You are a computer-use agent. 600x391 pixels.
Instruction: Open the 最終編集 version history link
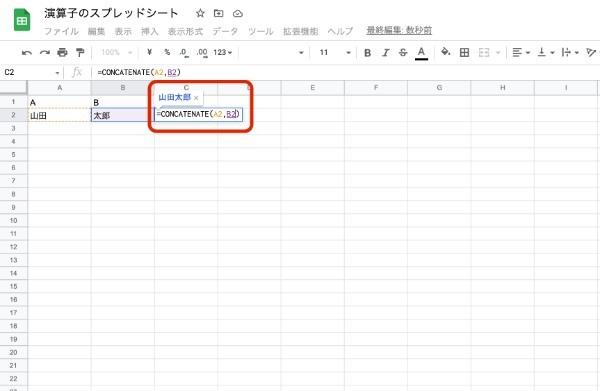point(399,30)
